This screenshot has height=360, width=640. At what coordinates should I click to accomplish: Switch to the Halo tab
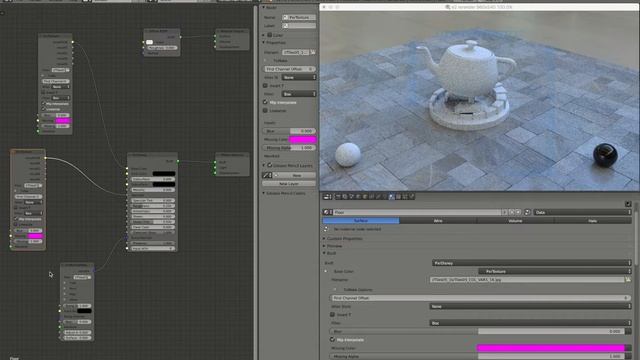click(x=593, y=221)
